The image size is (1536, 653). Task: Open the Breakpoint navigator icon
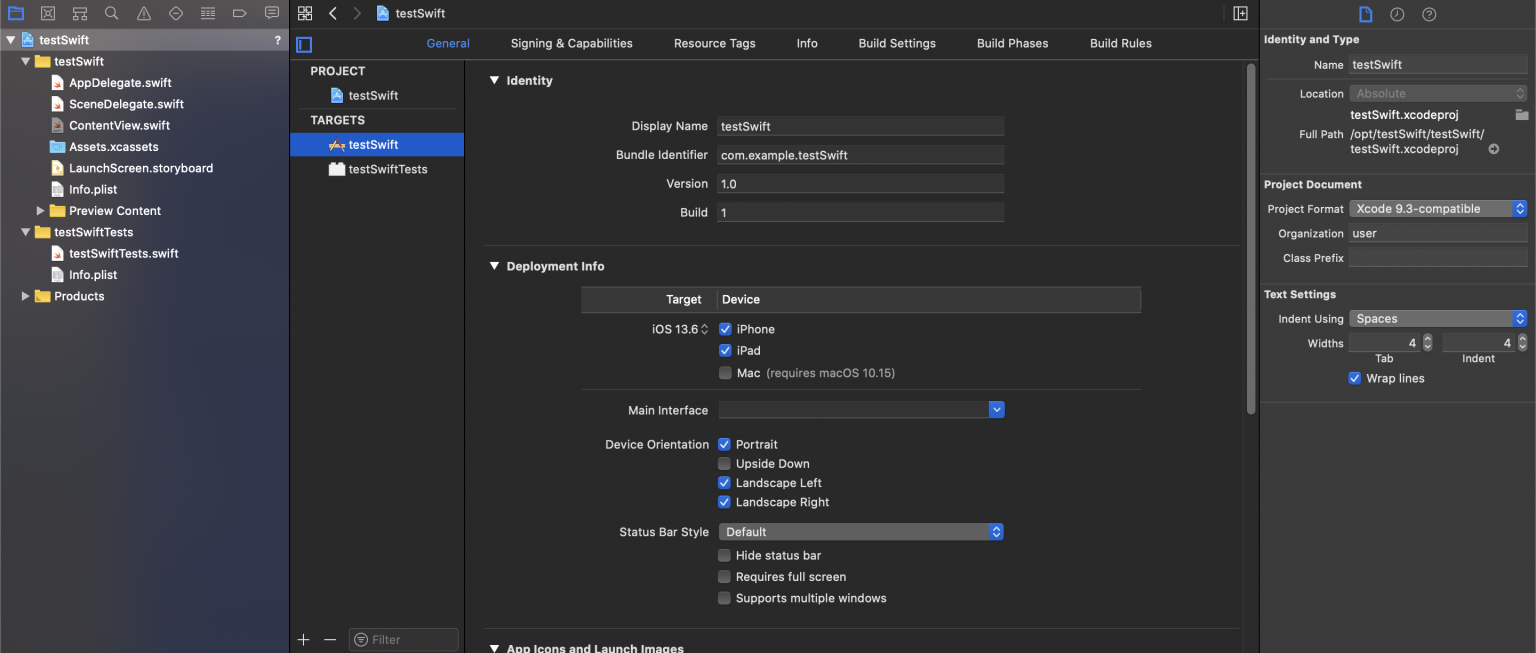239,13
